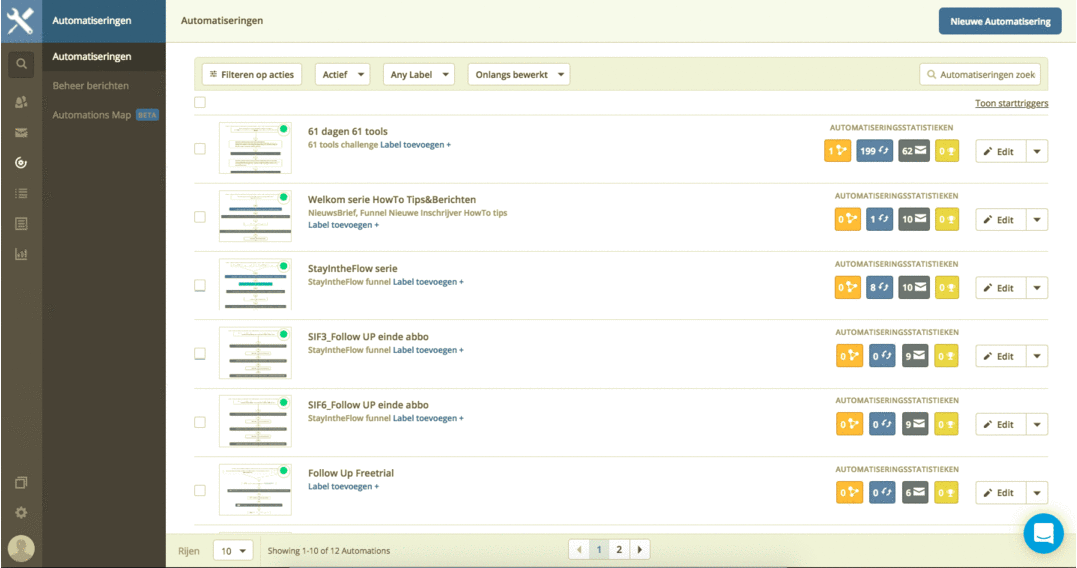Open the chat support bubble
This screenshot has height=568, width=1077.
pos(1043,533)
